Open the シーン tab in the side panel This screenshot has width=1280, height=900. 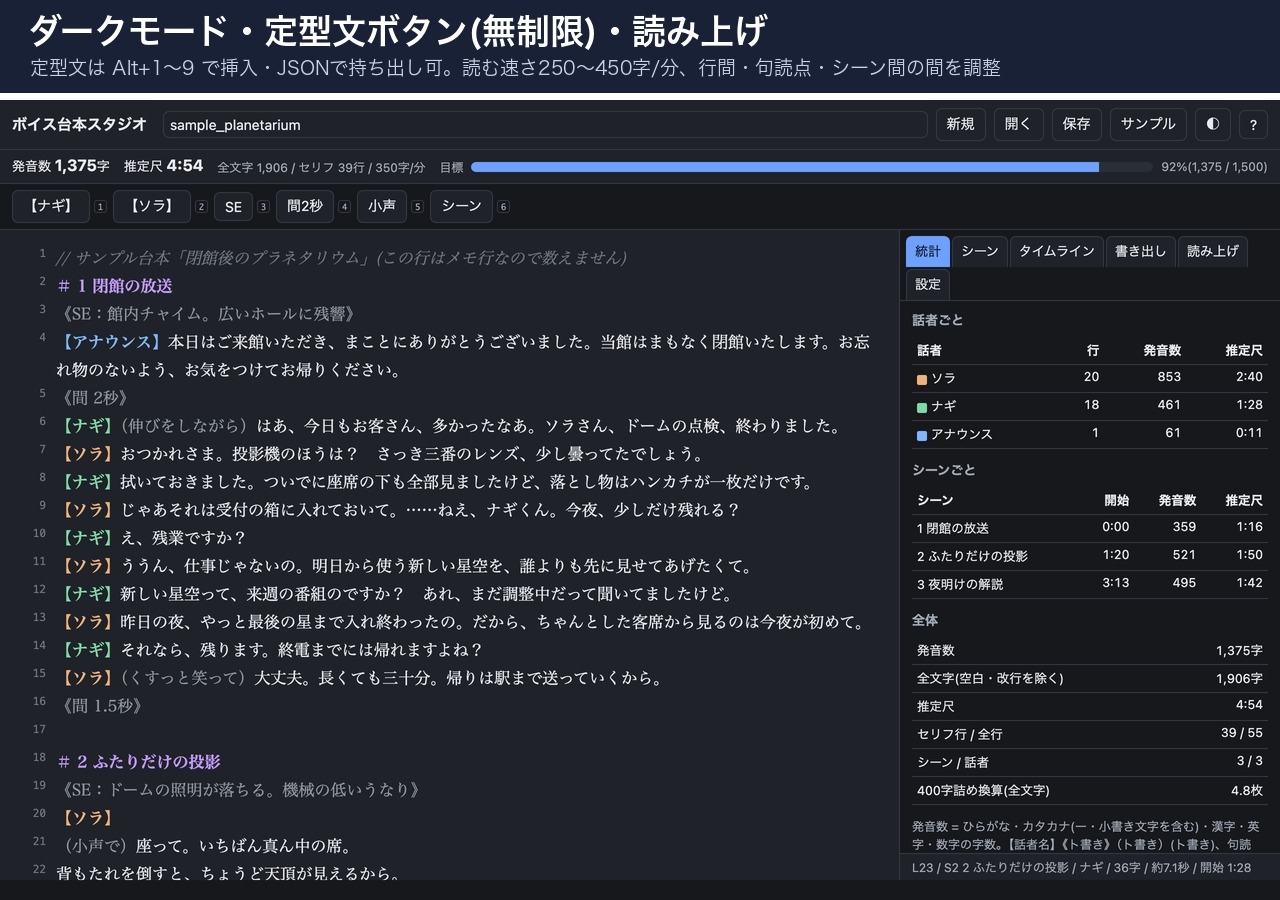[x=980, y=251]
